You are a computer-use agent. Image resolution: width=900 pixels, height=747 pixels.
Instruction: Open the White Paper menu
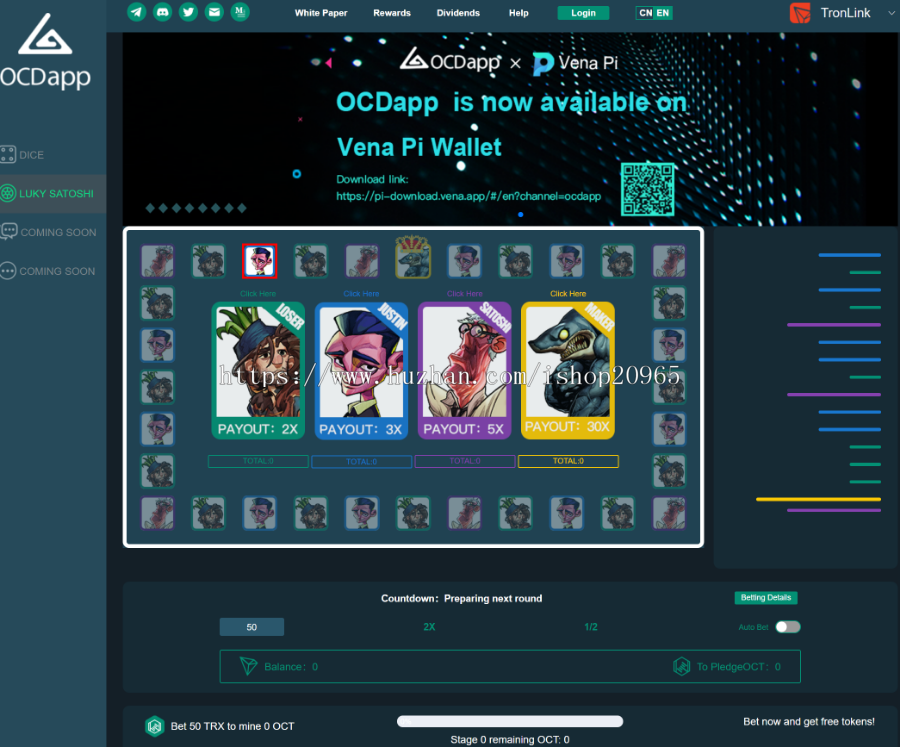coord(321,13)
